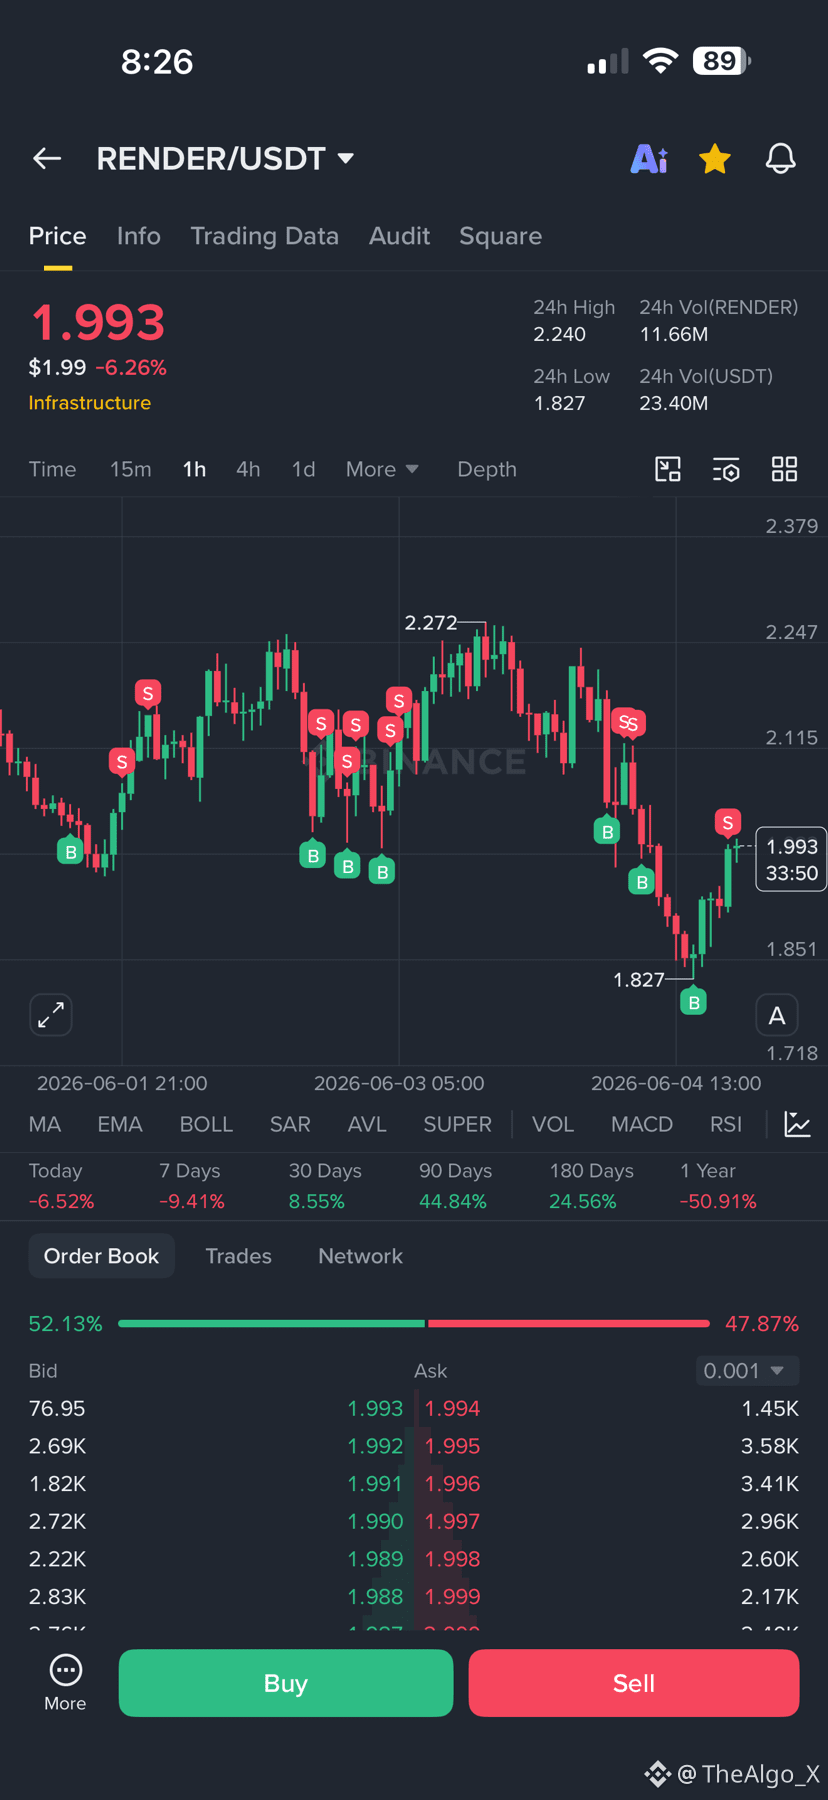Expand chart to fullscreen icon

click(x=51, y=1015)
